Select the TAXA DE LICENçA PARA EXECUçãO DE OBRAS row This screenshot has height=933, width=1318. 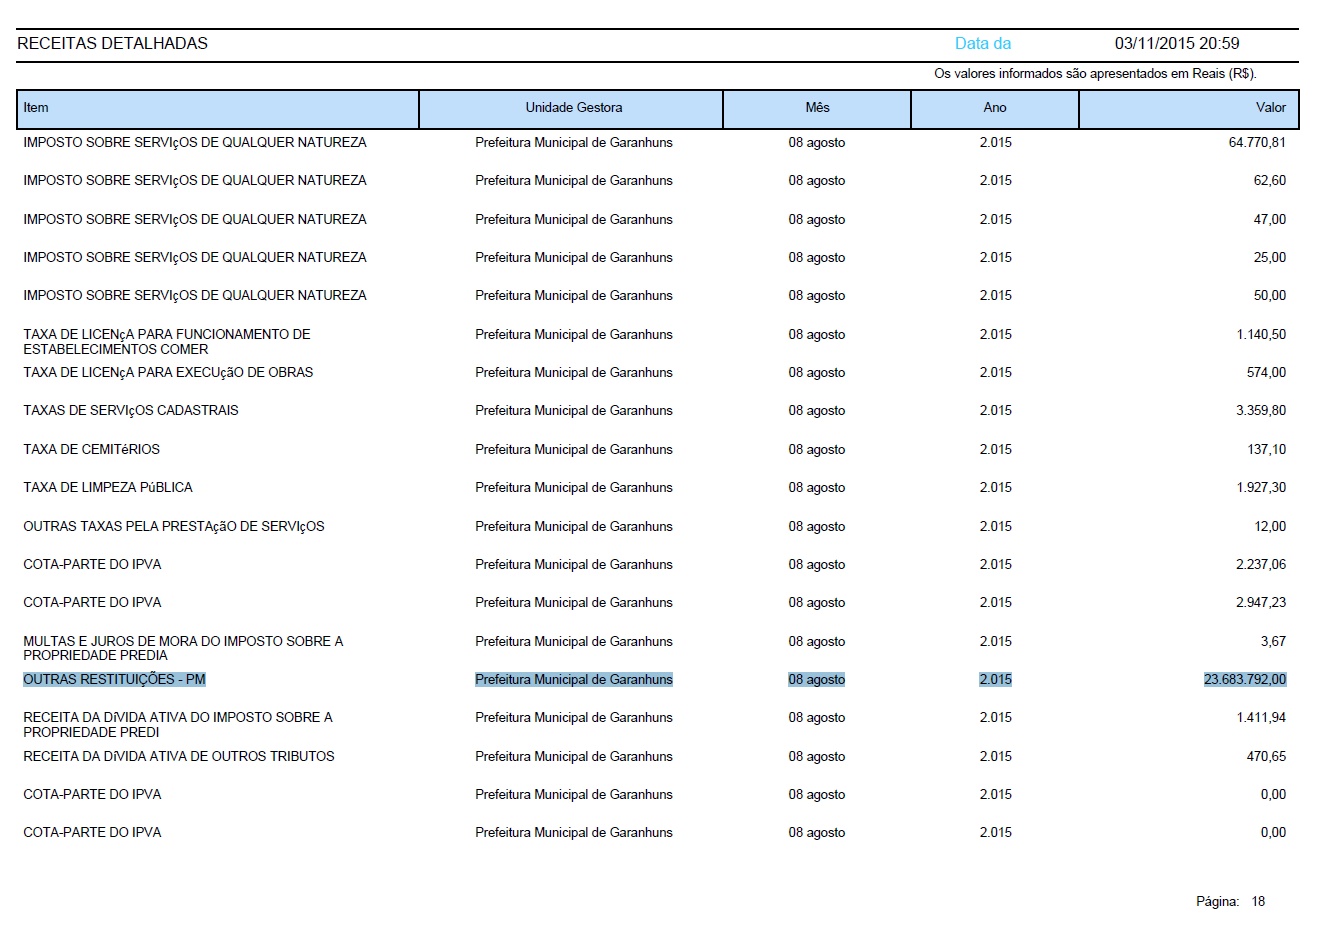655,373
